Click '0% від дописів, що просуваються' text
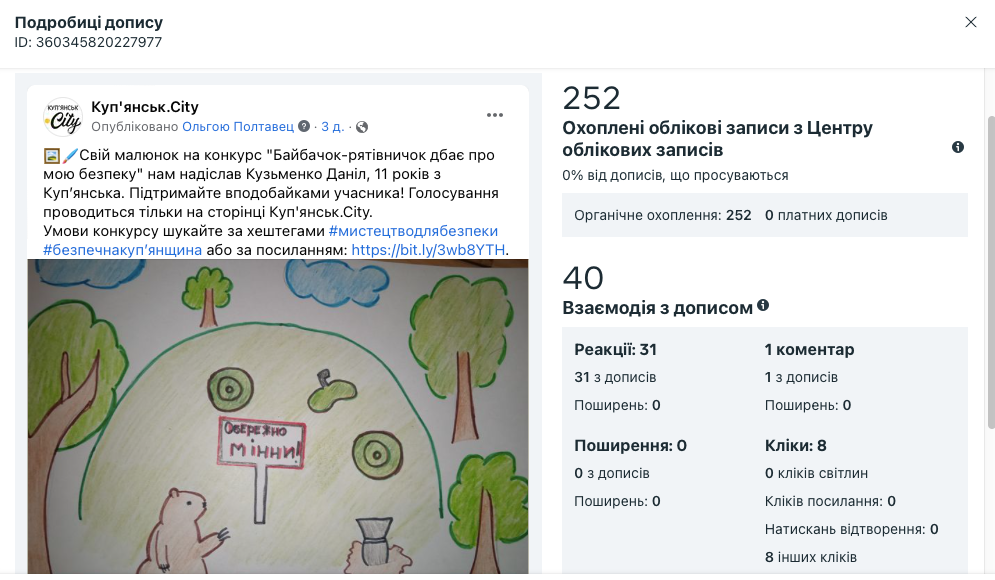 (x=675, y=175)
